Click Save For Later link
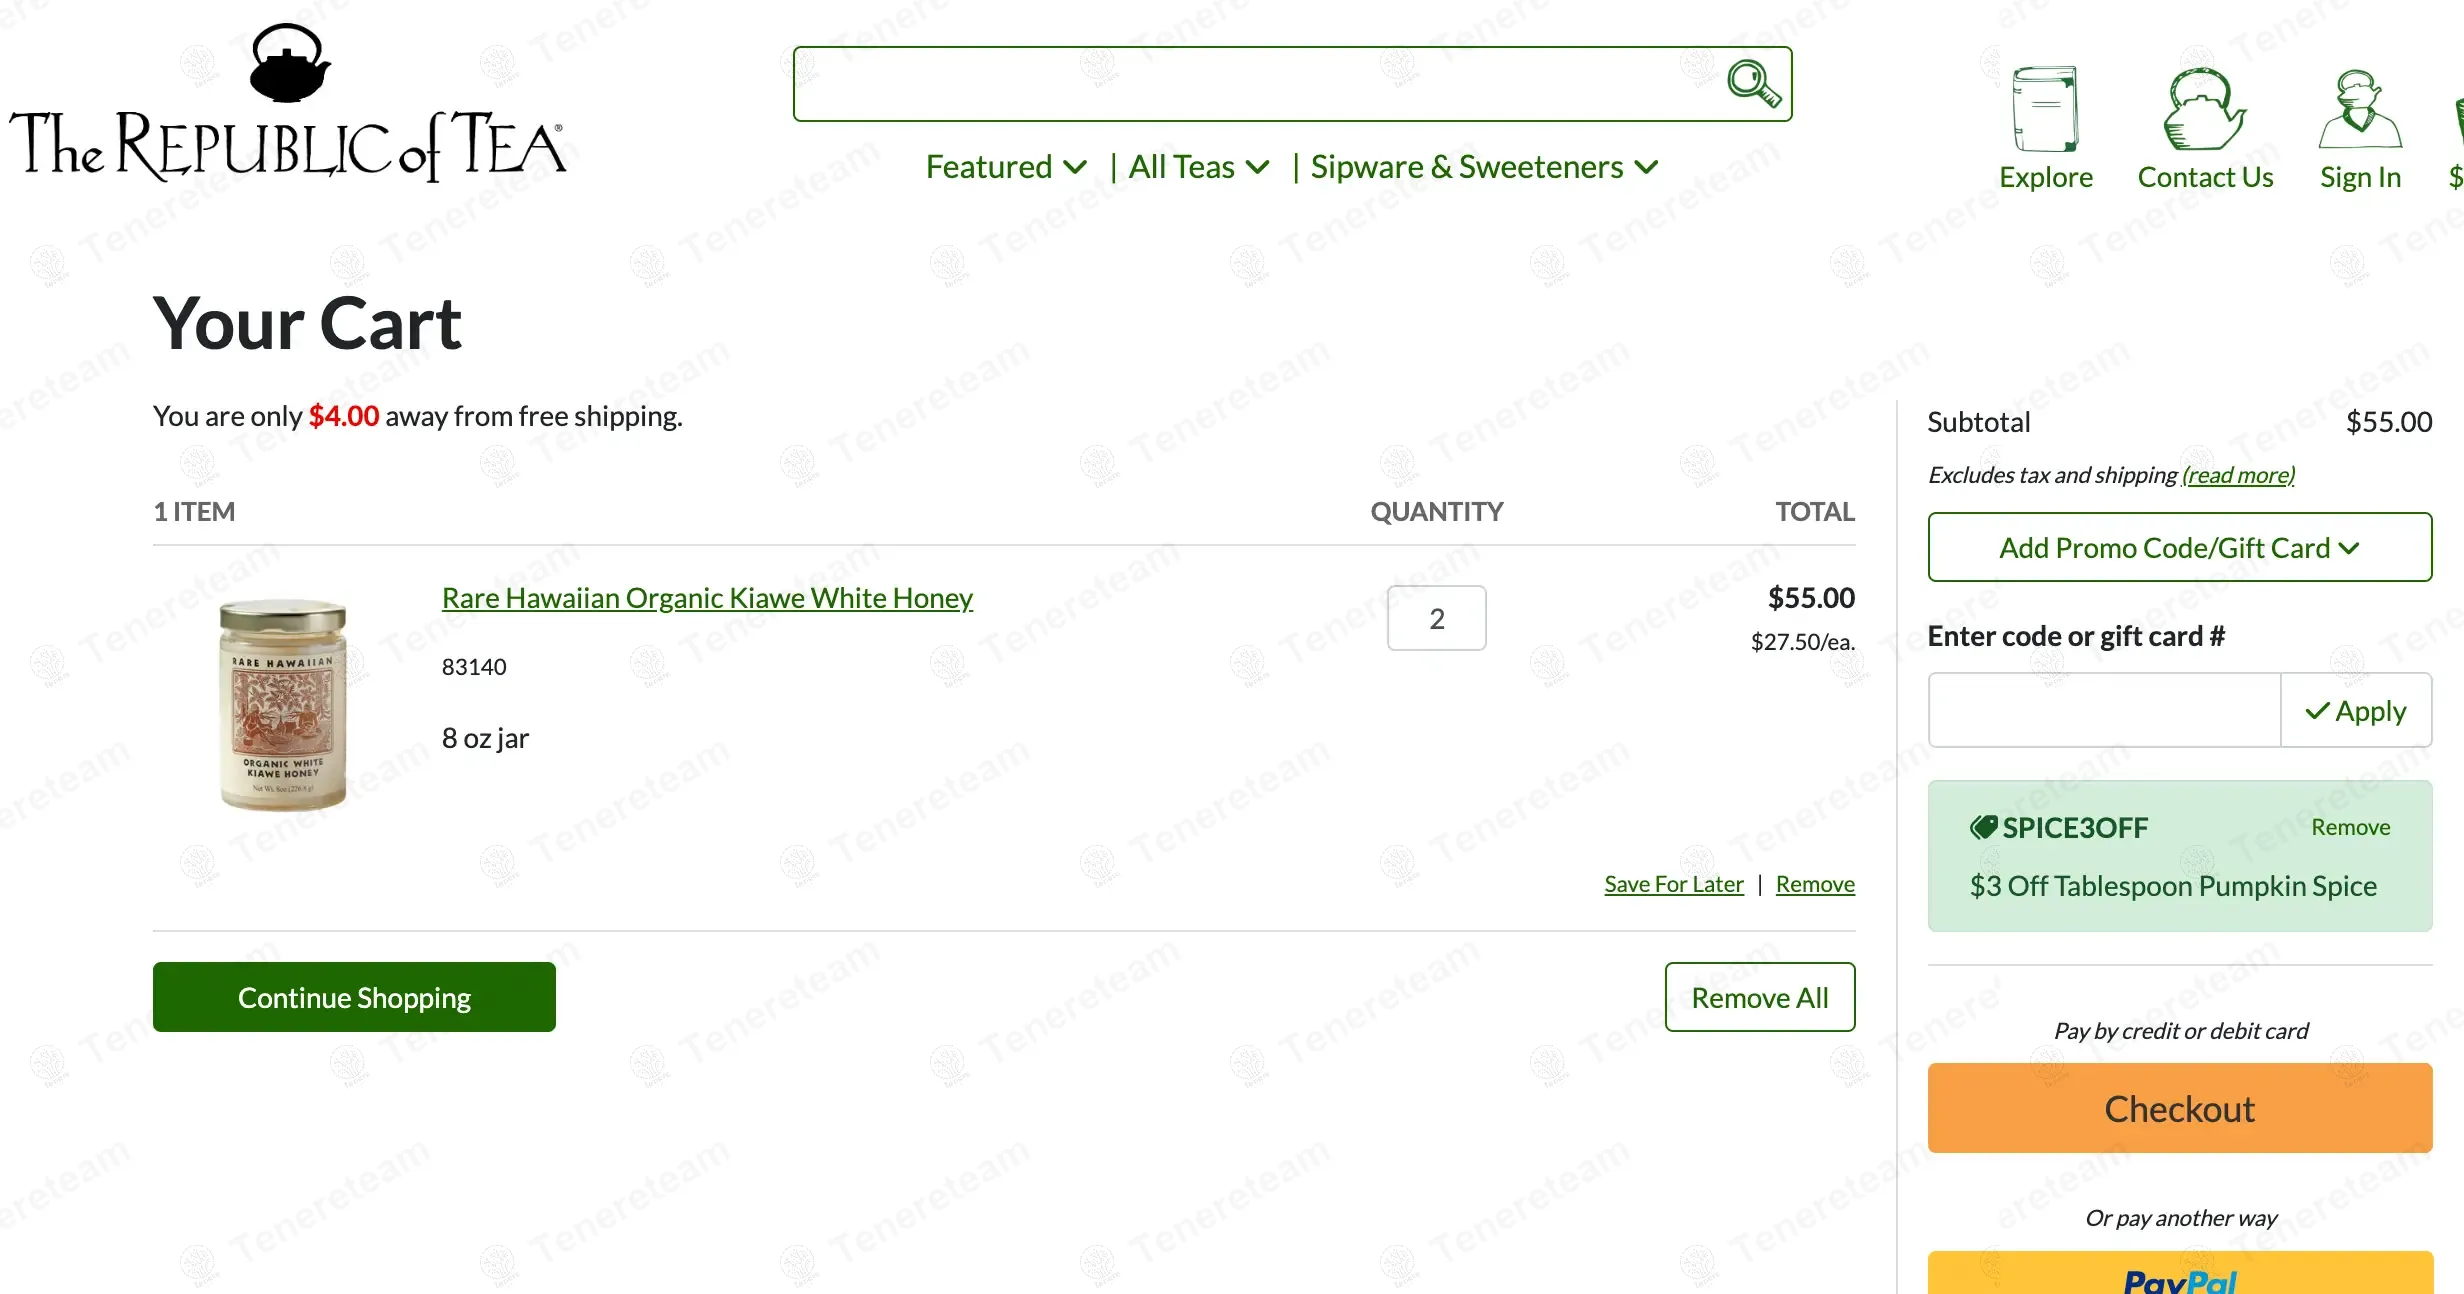2464x1294 pixels. 1673,885
